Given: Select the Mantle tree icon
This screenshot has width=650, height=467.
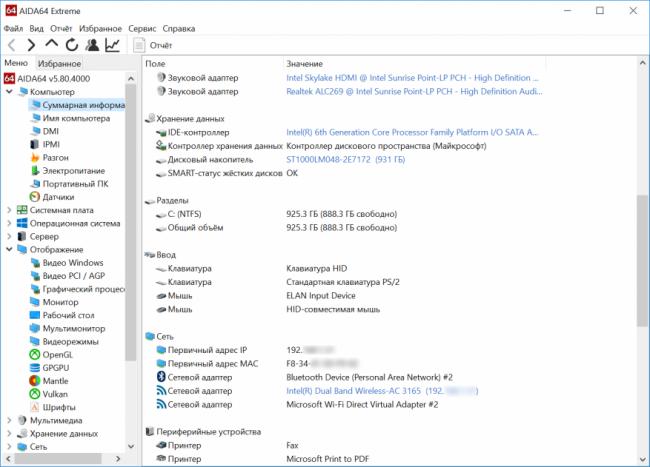Looking at the screenshot, I should pyautogui.click(x=35, y=380).
